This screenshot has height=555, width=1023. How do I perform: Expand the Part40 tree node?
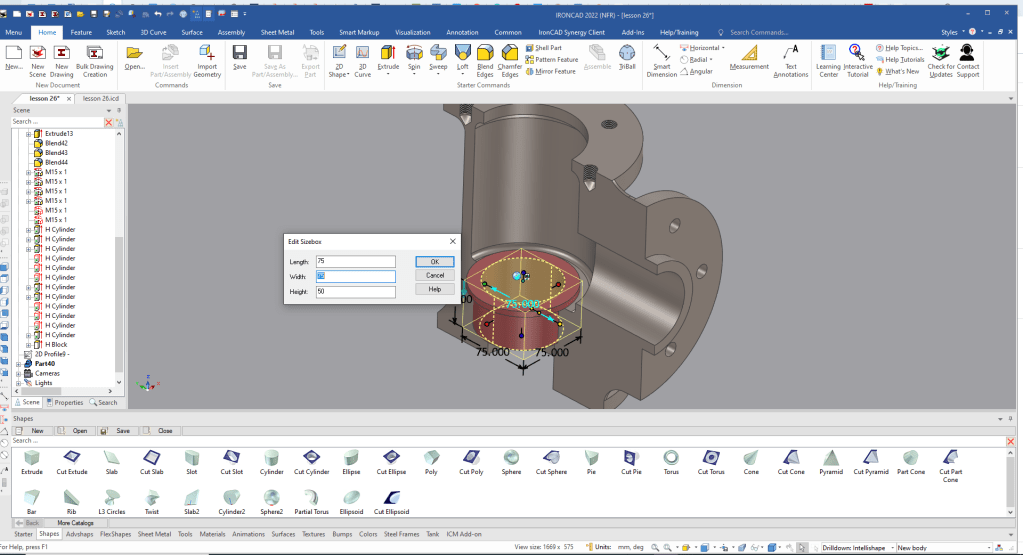18,364
